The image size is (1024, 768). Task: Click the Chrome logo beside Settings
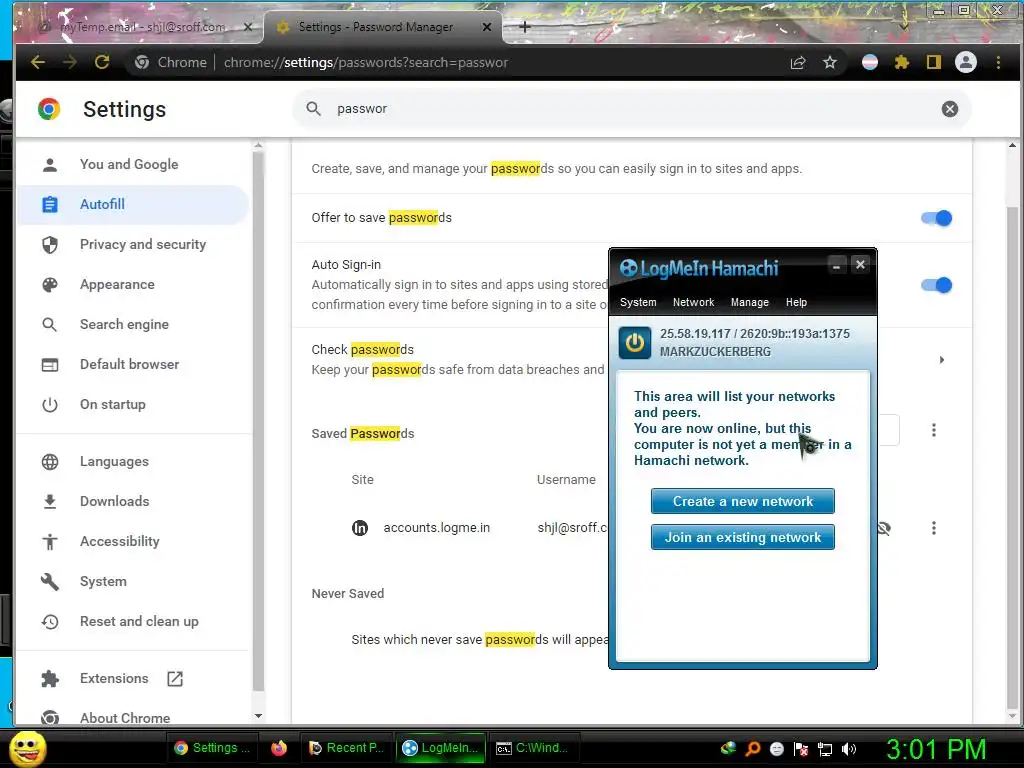click(x=49, y=109)
